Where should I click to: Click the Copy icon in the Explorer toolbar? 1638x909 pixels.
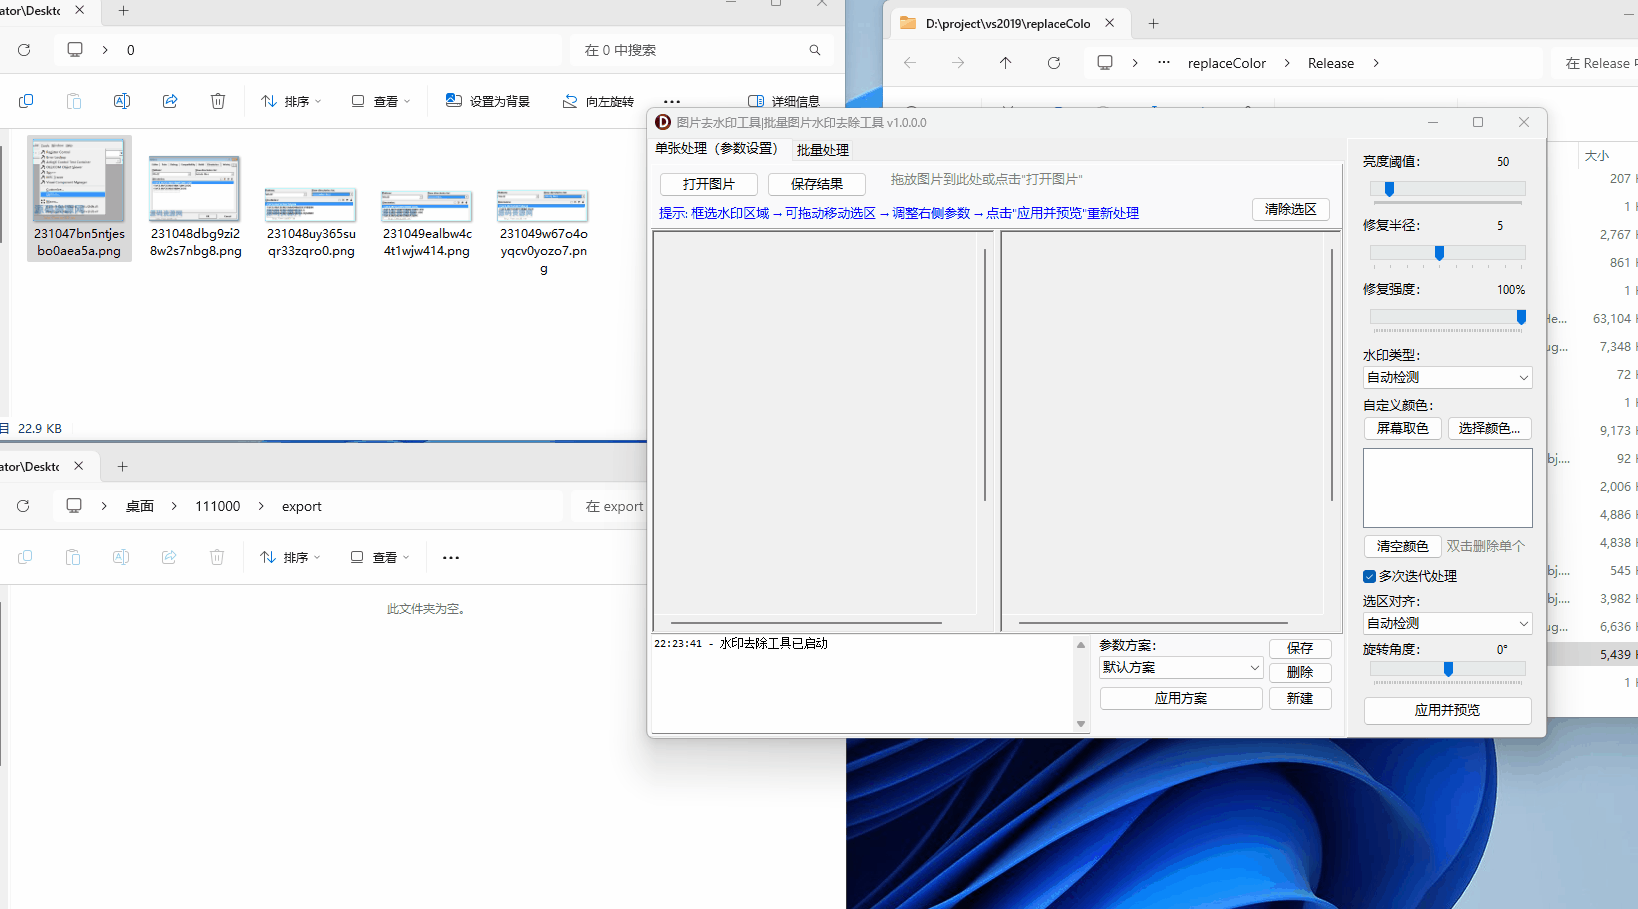point(26,101)
